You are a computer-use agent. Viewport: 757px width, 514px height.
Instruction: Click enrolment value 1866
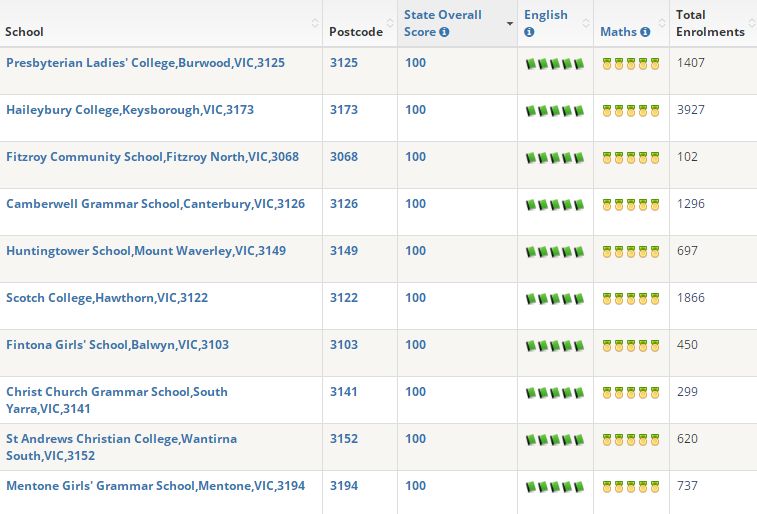[690, 298]
